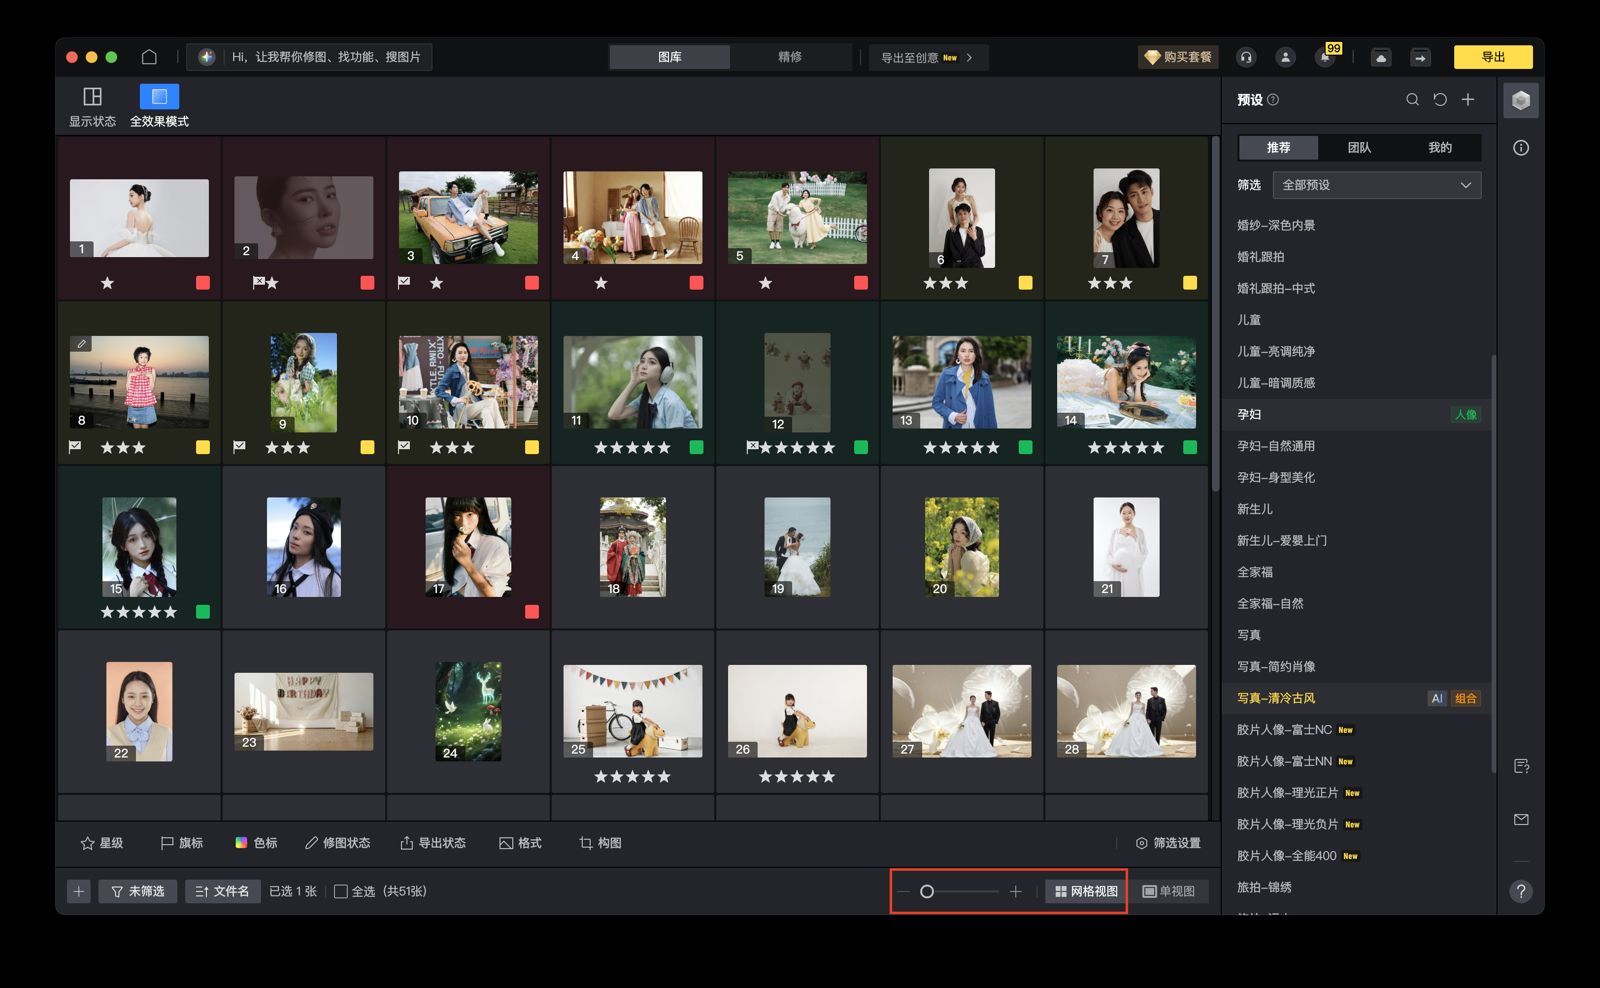Check the 全选 select-all checkbox
The image size is (1600, 988).
point(341,891)
